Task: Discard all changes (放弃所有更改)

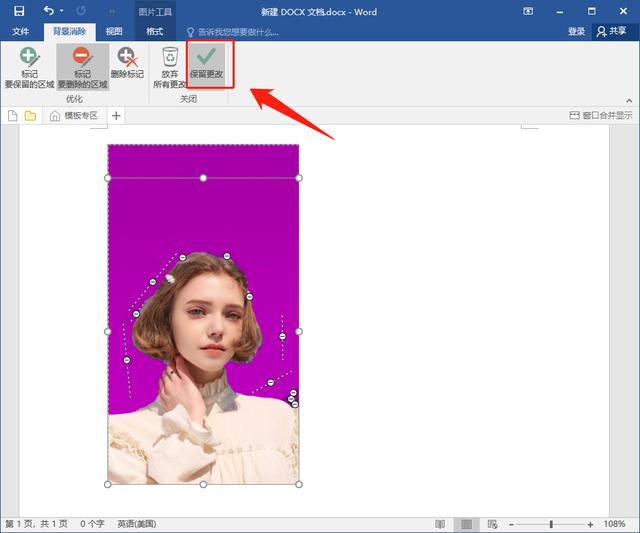Action: [170, 68]
